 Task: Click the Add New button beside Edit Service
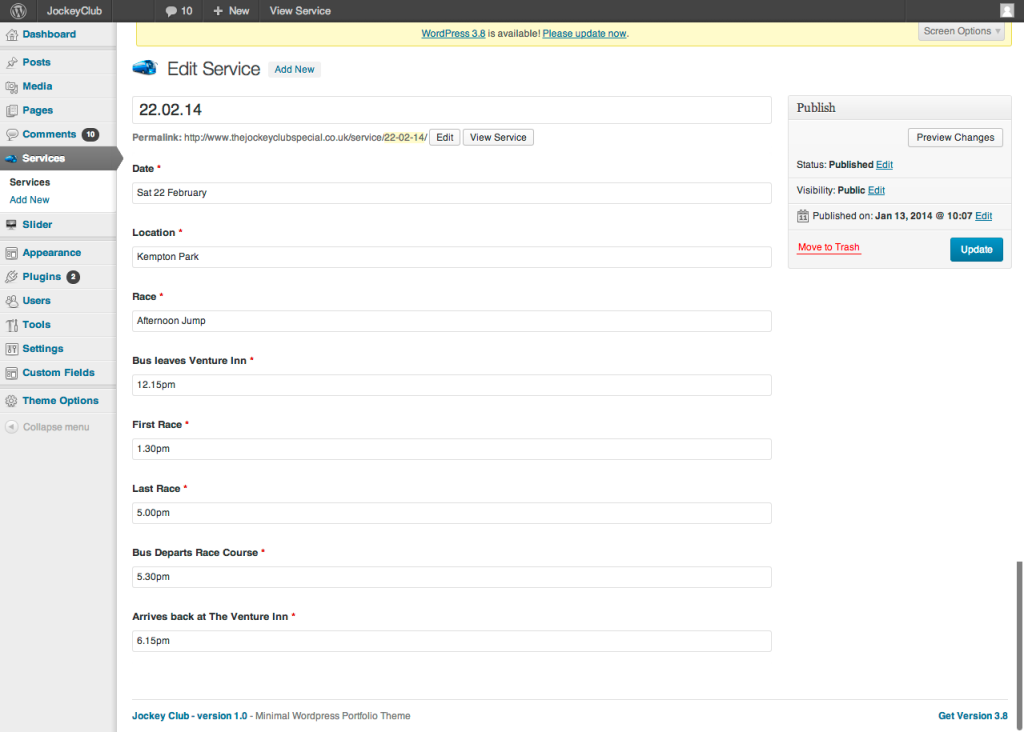point(295,69)
